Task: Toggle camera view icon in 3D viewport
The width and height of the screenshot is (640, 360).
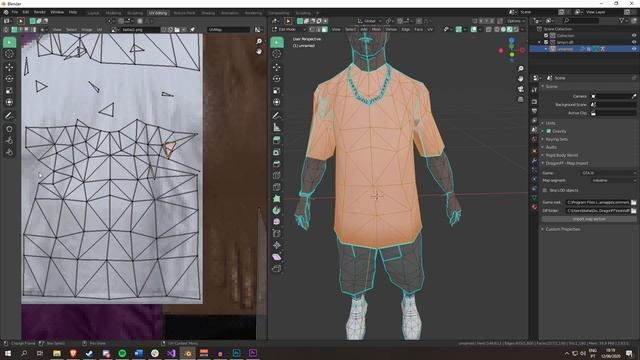Action: pos(520,89)
